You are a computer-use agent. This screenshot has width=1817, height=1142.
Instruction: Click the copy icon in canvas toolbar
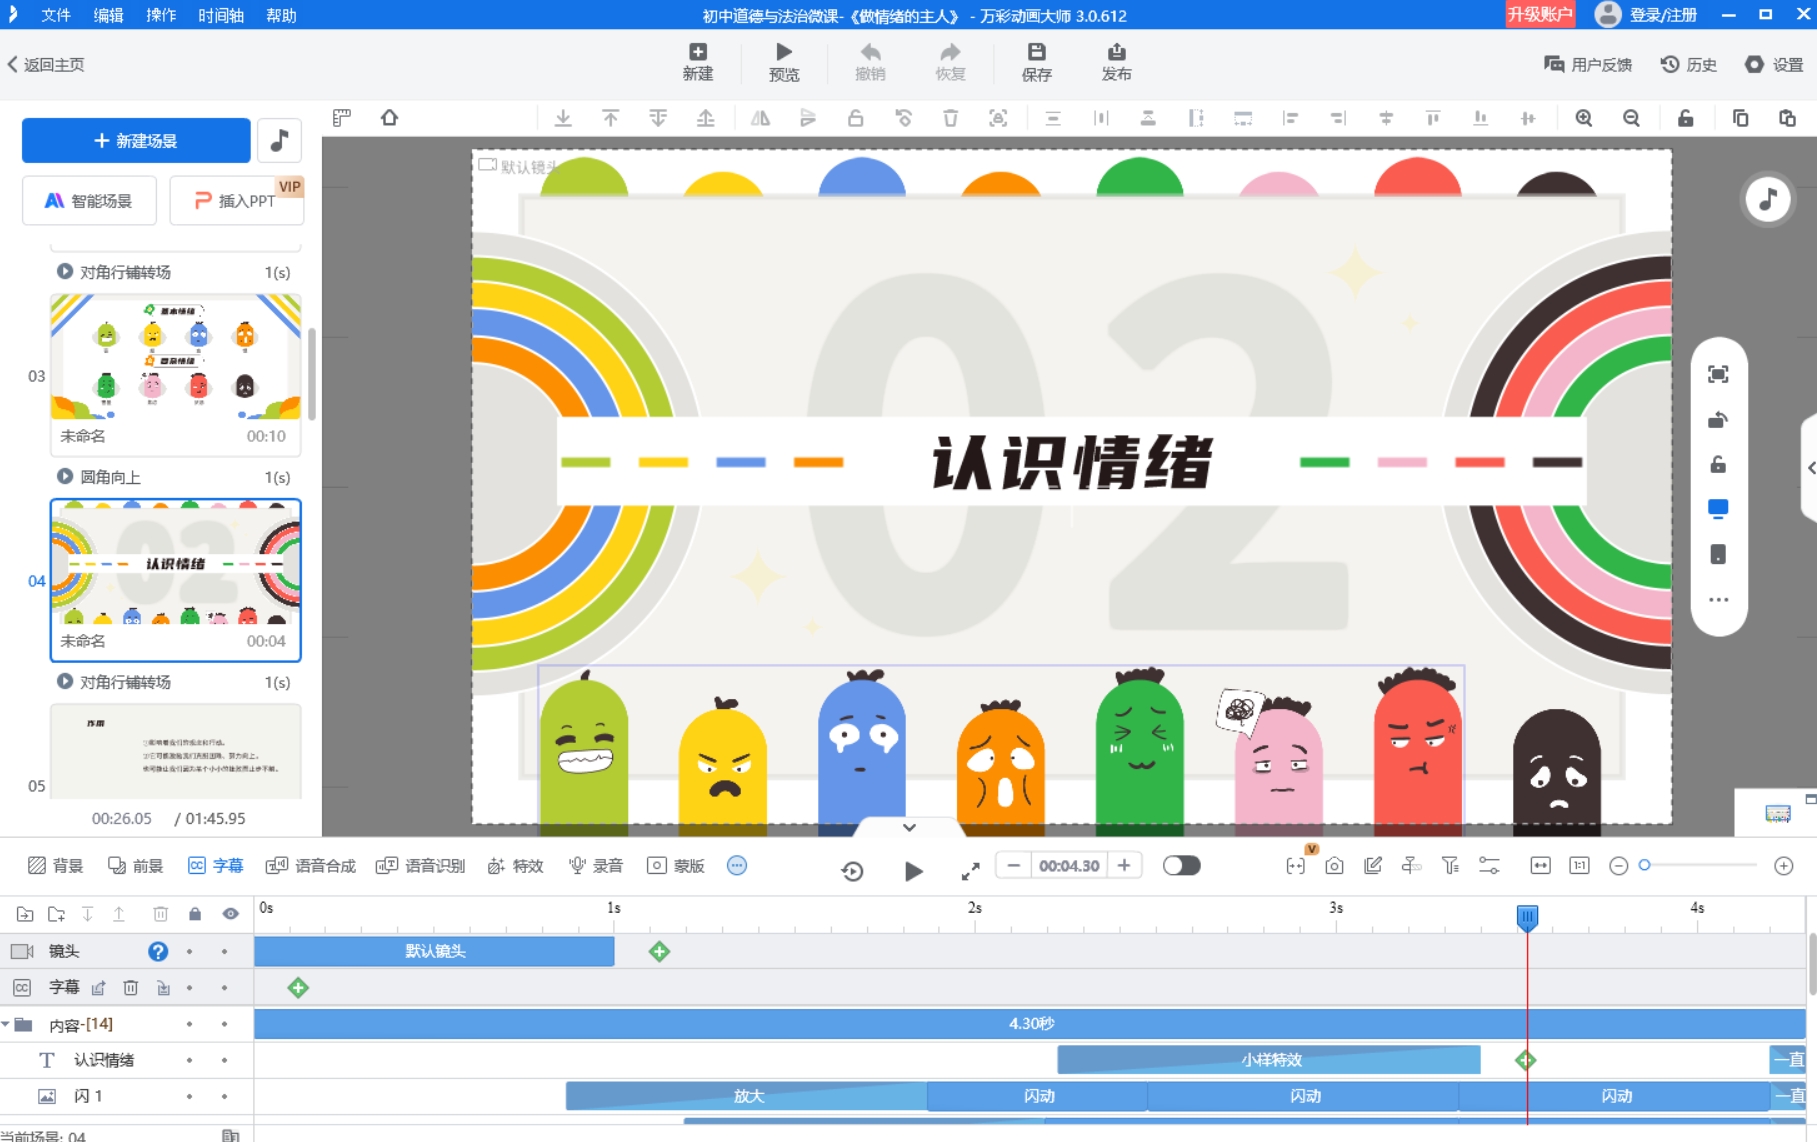click(1740, 118)
